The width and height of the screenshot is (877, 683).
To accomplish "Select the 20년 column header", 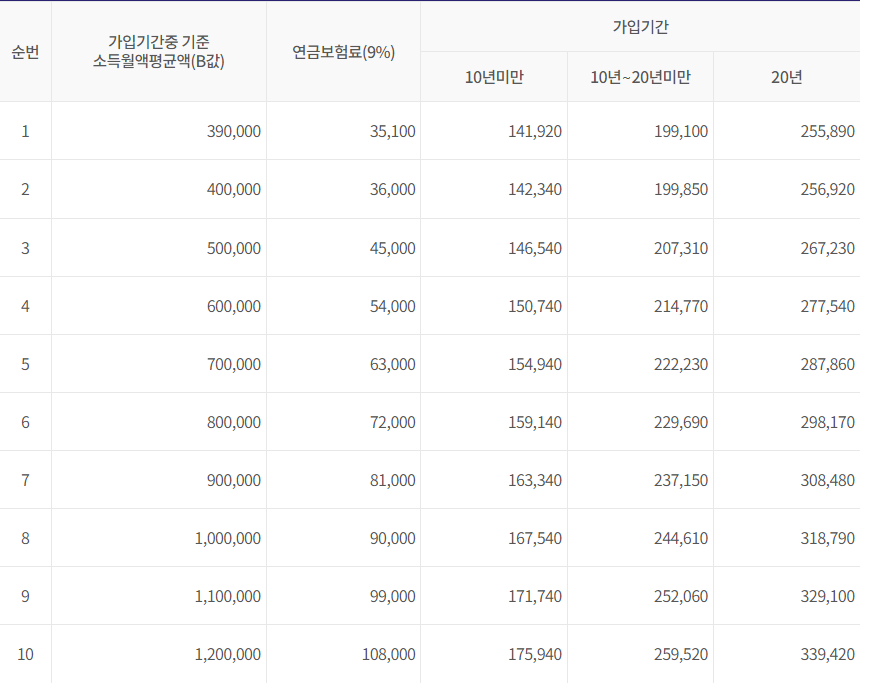I will pos(787,77).
